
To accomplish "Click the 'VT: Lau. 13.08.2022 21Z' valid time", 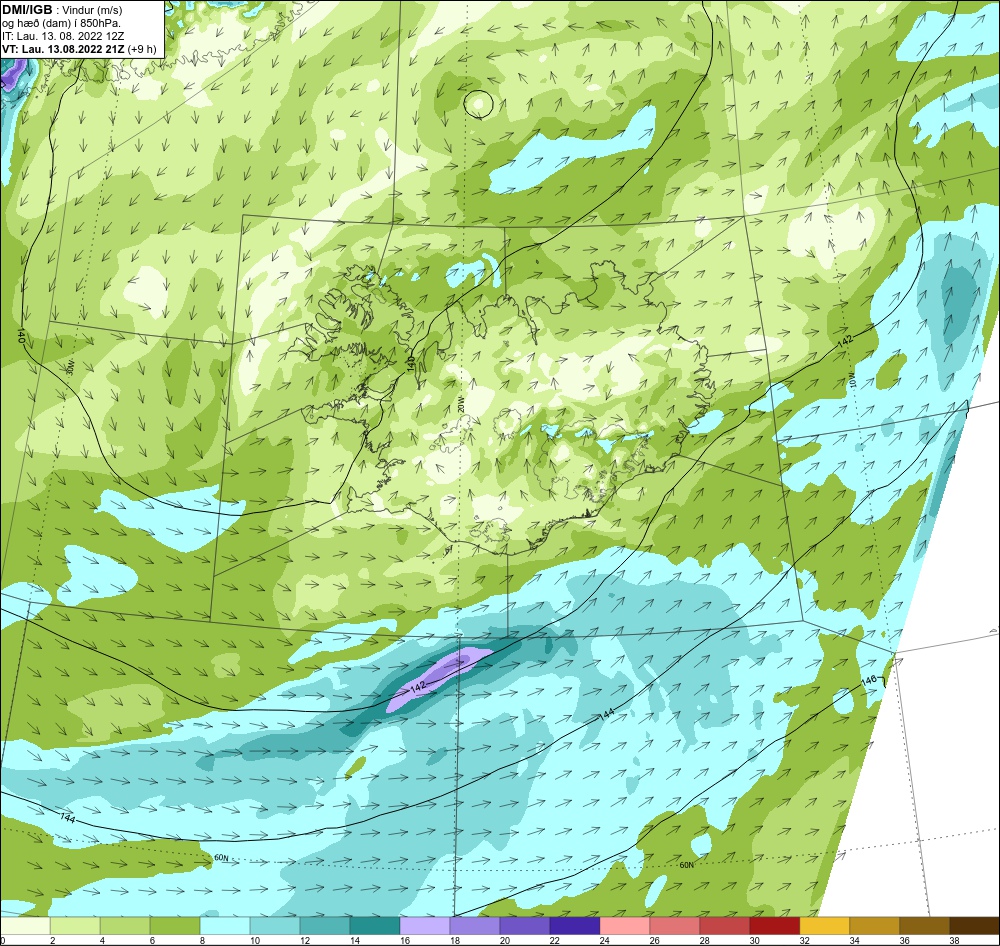I will point(63,48).
